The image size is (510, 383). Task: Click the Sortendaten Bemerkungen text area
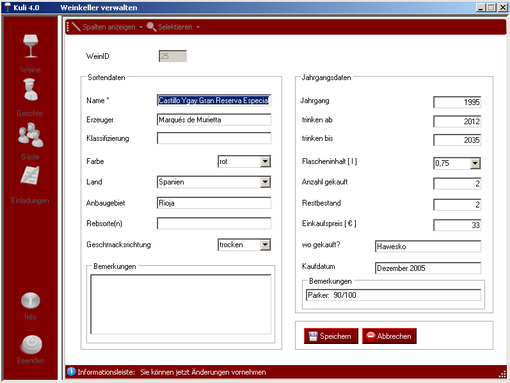click(181, 304)
